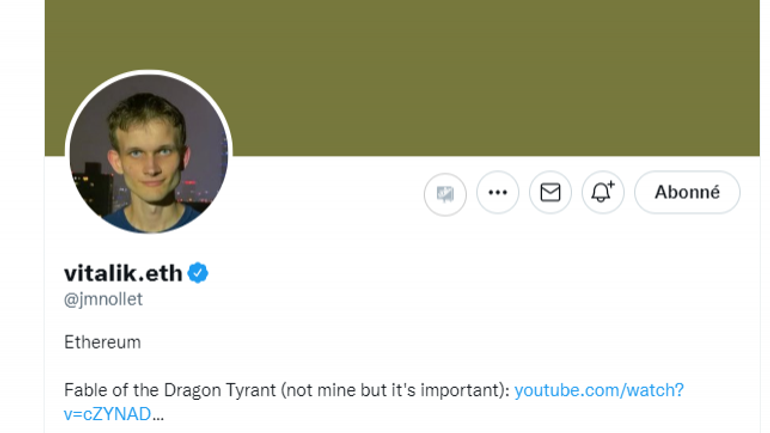Click the white border ring around the avatar
770x433 pixels.
pos(148,74)
